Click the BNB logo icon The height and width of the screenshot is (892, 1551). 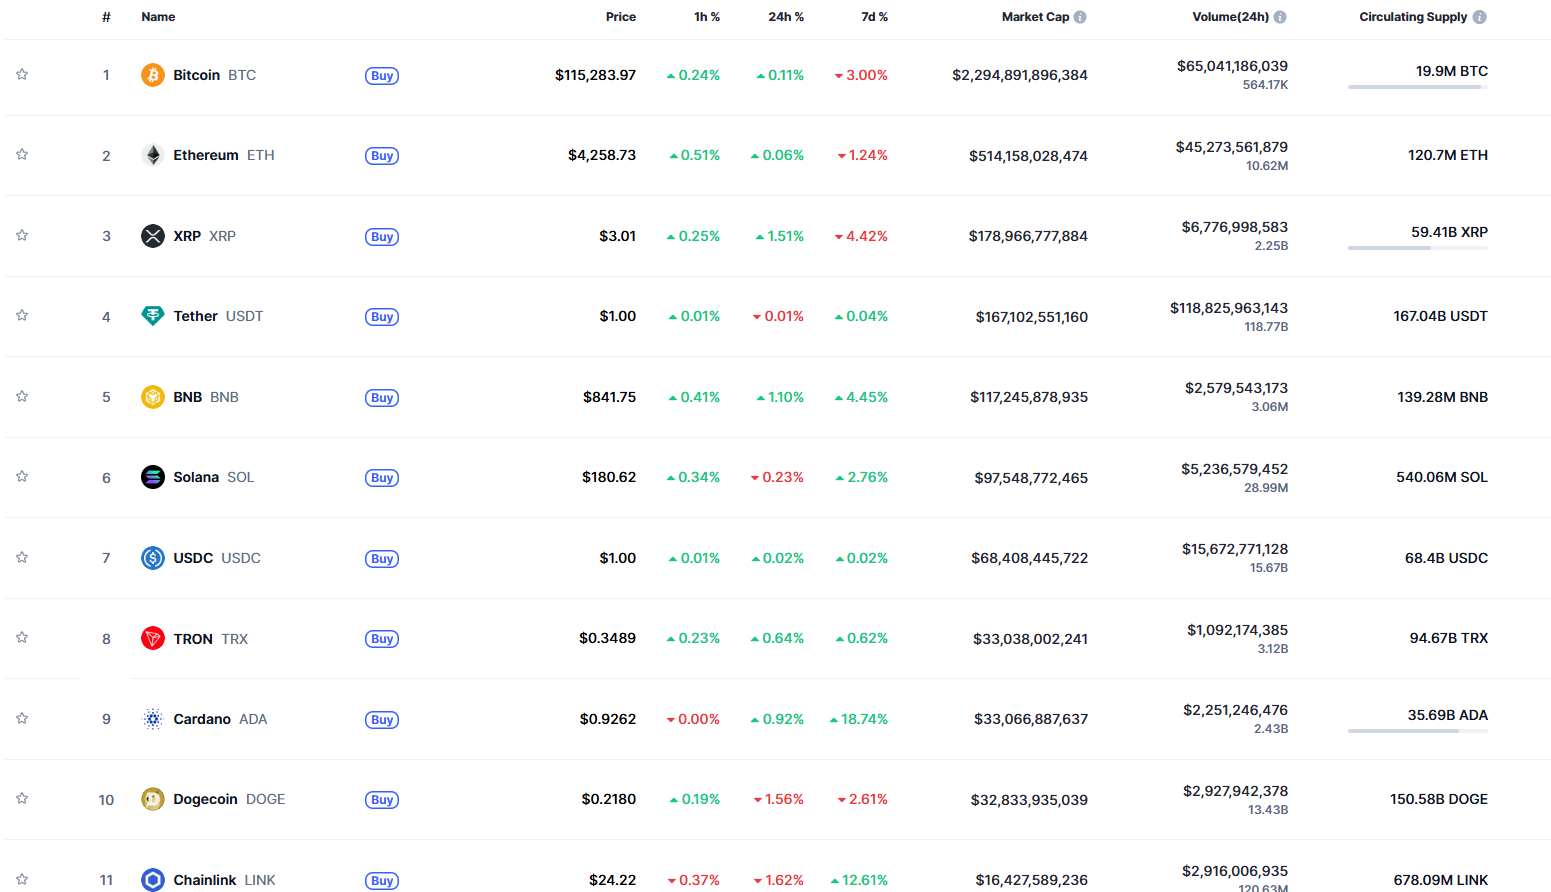(152, 397)
